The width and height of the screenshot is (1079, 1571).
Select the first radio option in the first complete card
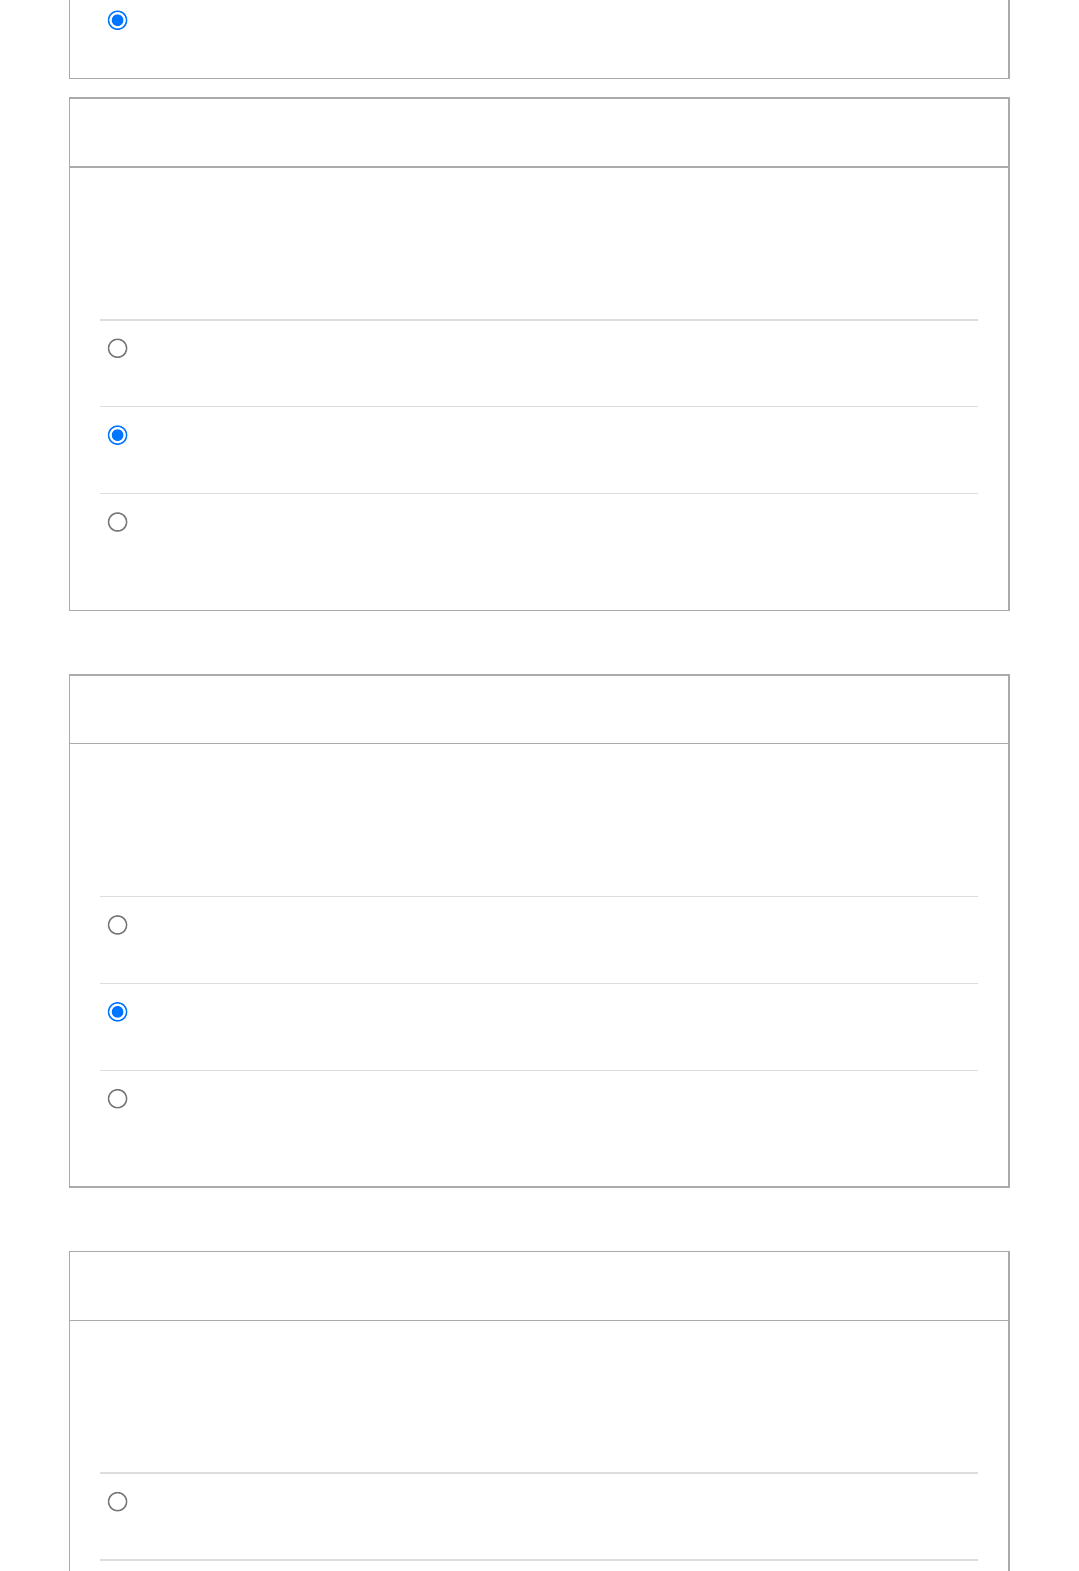117,348
